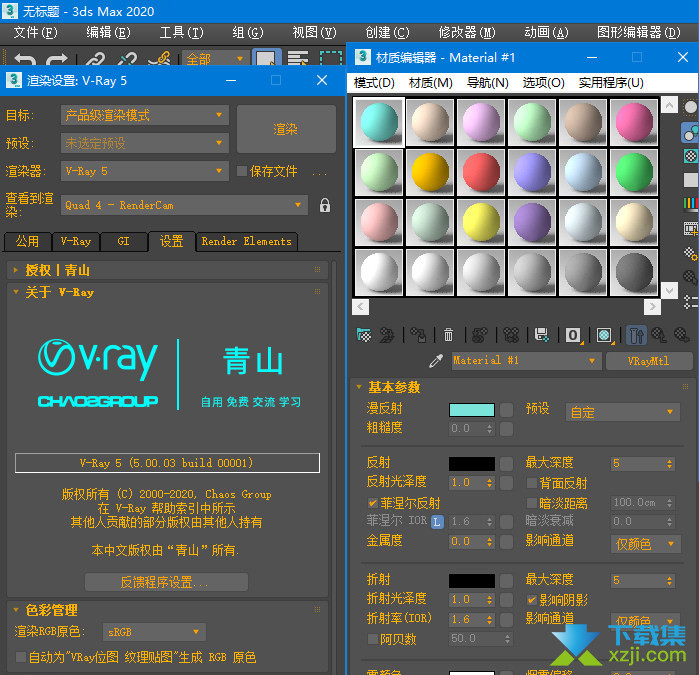699x675 pixels.
Task: Click the Get Material icon
Action: (364, 334)
